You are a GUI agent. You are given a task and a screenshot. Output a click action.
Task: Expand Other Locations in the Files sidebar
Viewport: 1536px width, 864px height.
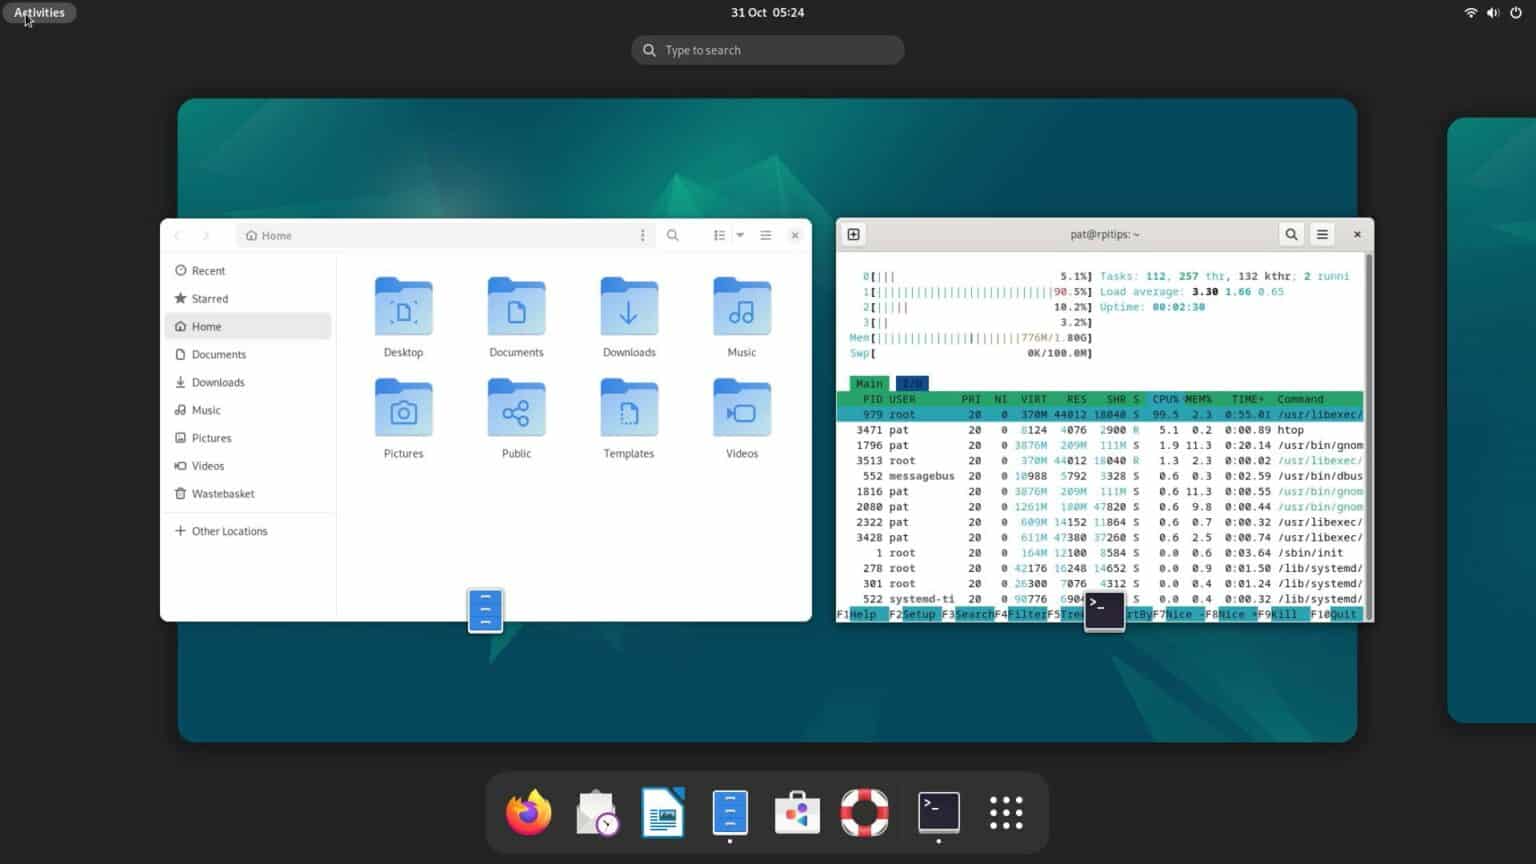(229, 531)
